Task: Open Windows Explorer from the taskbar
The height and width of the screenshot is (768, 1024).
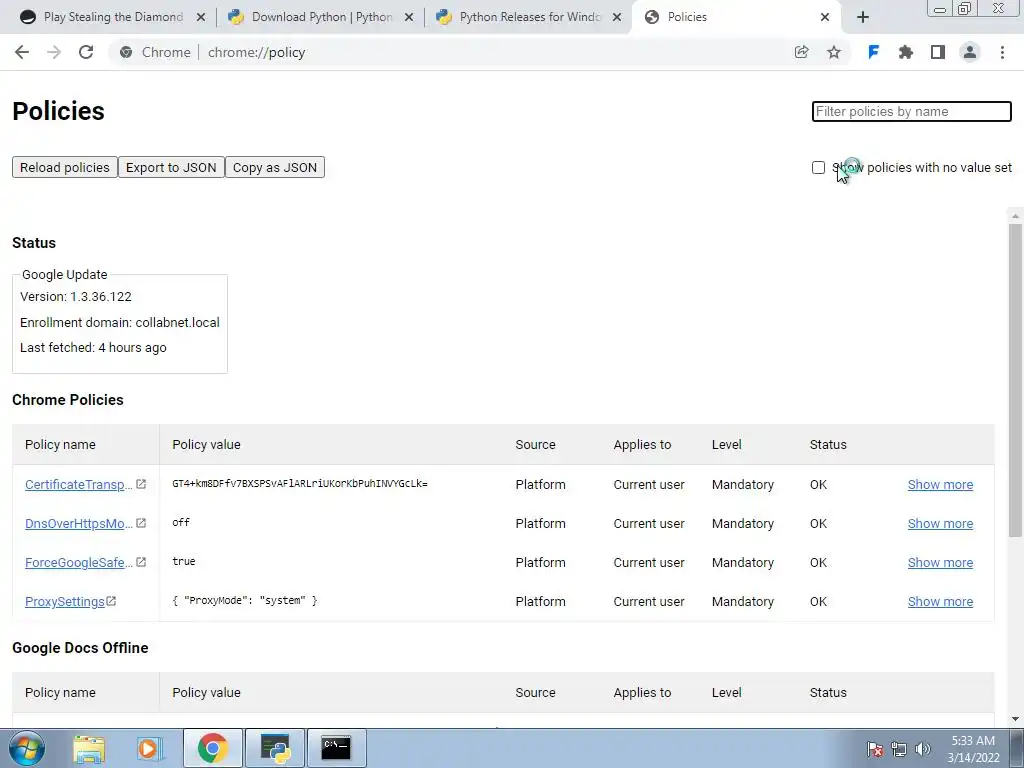Action: (x=89, y=748)
